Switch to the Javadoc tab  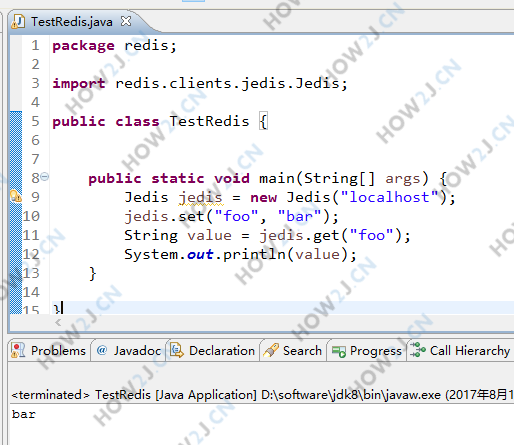coord(129,351)
